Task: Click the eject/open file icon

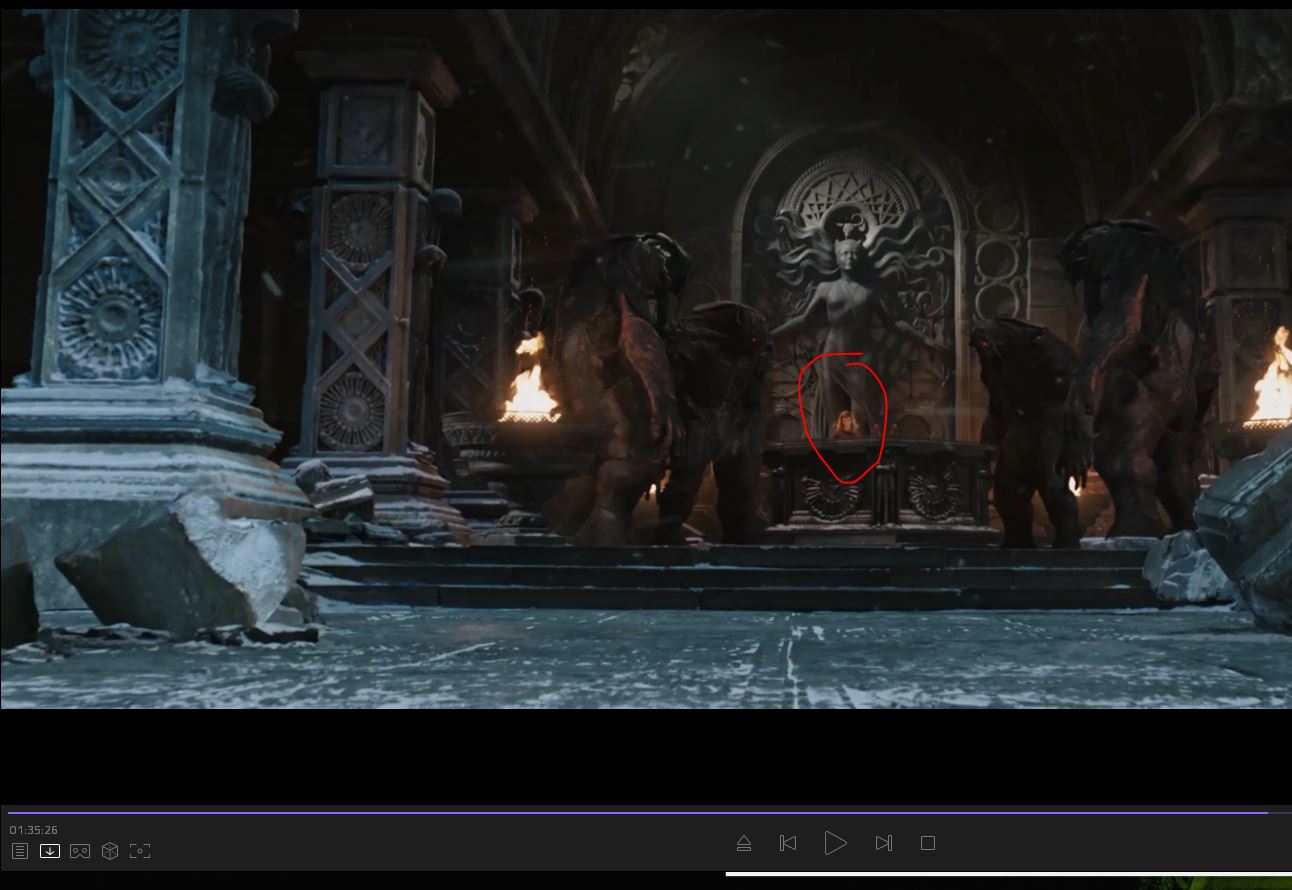Action: pyautogui.click(x=744, y=843)
